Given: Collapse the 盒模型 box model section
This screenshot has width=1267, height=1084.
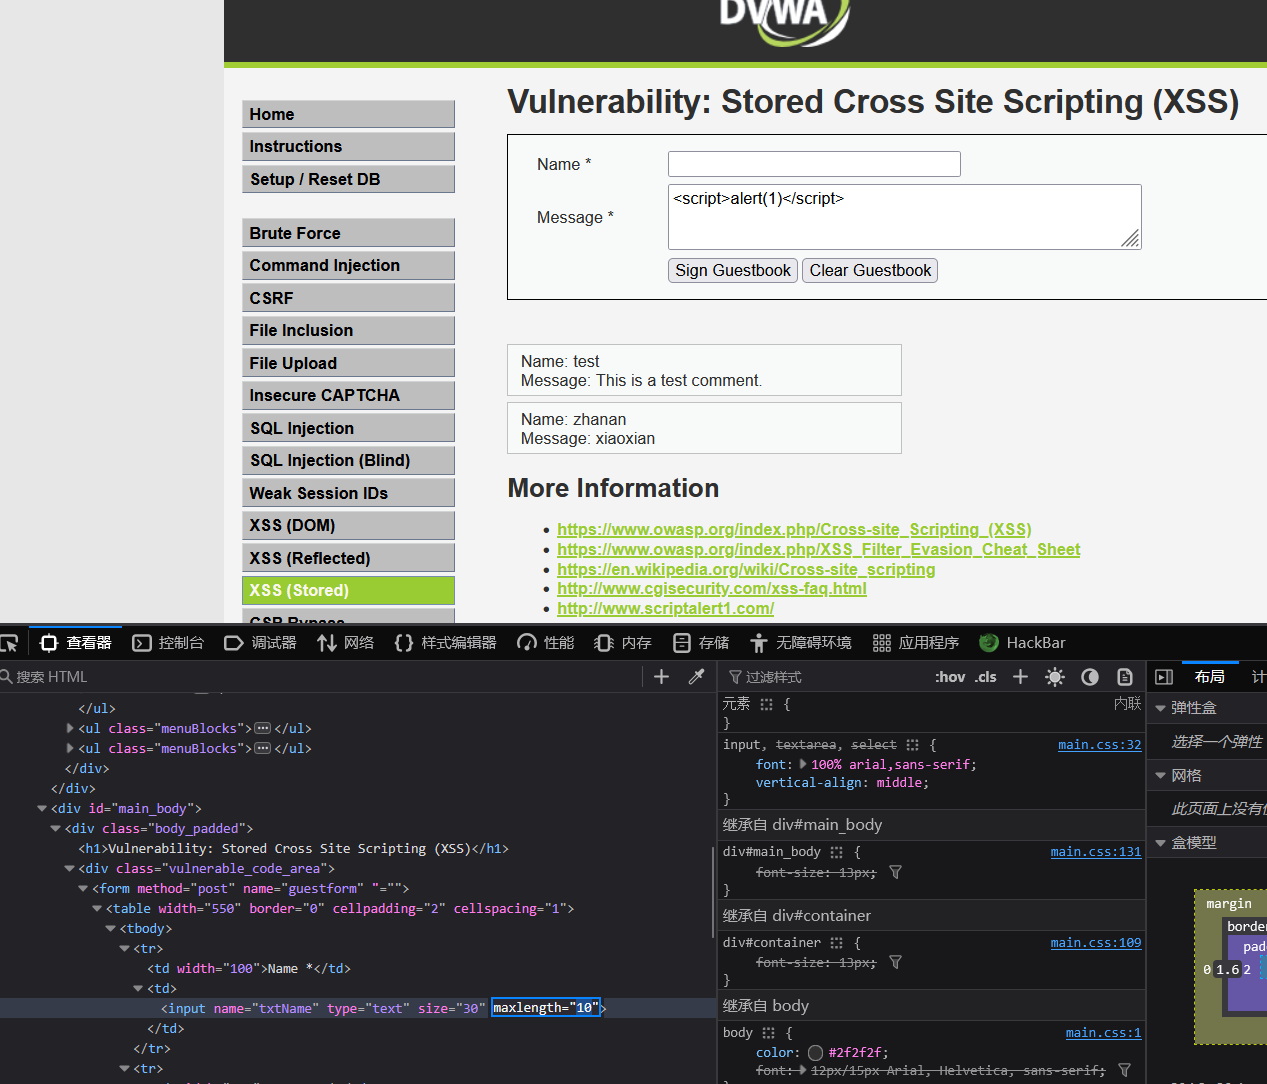Looking at the screenshot, I should tap(1161, 843).
